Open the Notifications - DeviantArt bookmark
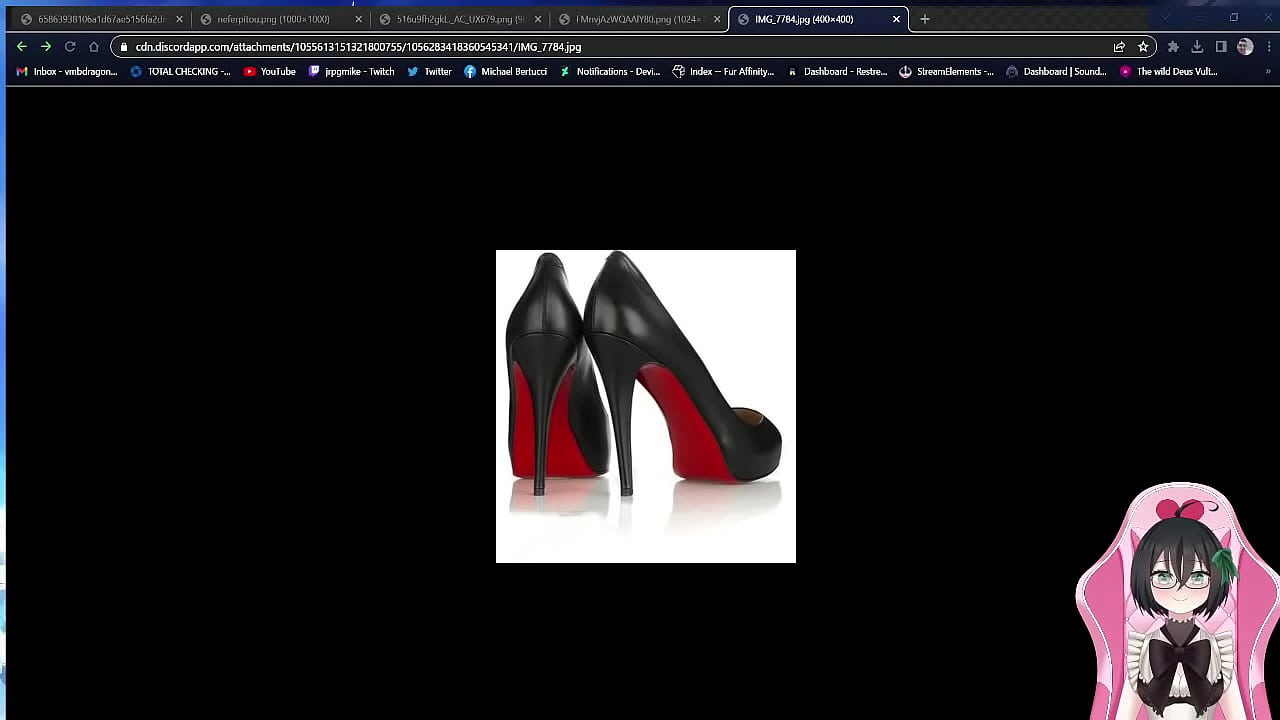Screen dimensions: 1280x720 [610, 72]
